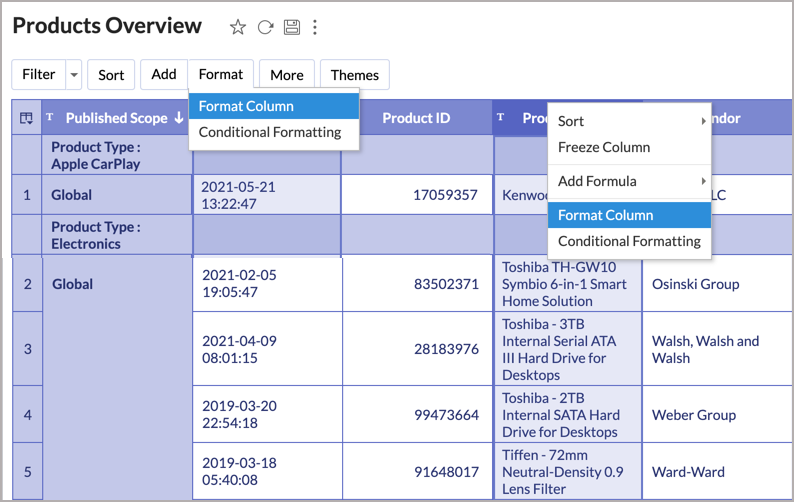Click the descending sort arrow on Published Scope
This screenshot has width=794, height=502.
(179, 118)
